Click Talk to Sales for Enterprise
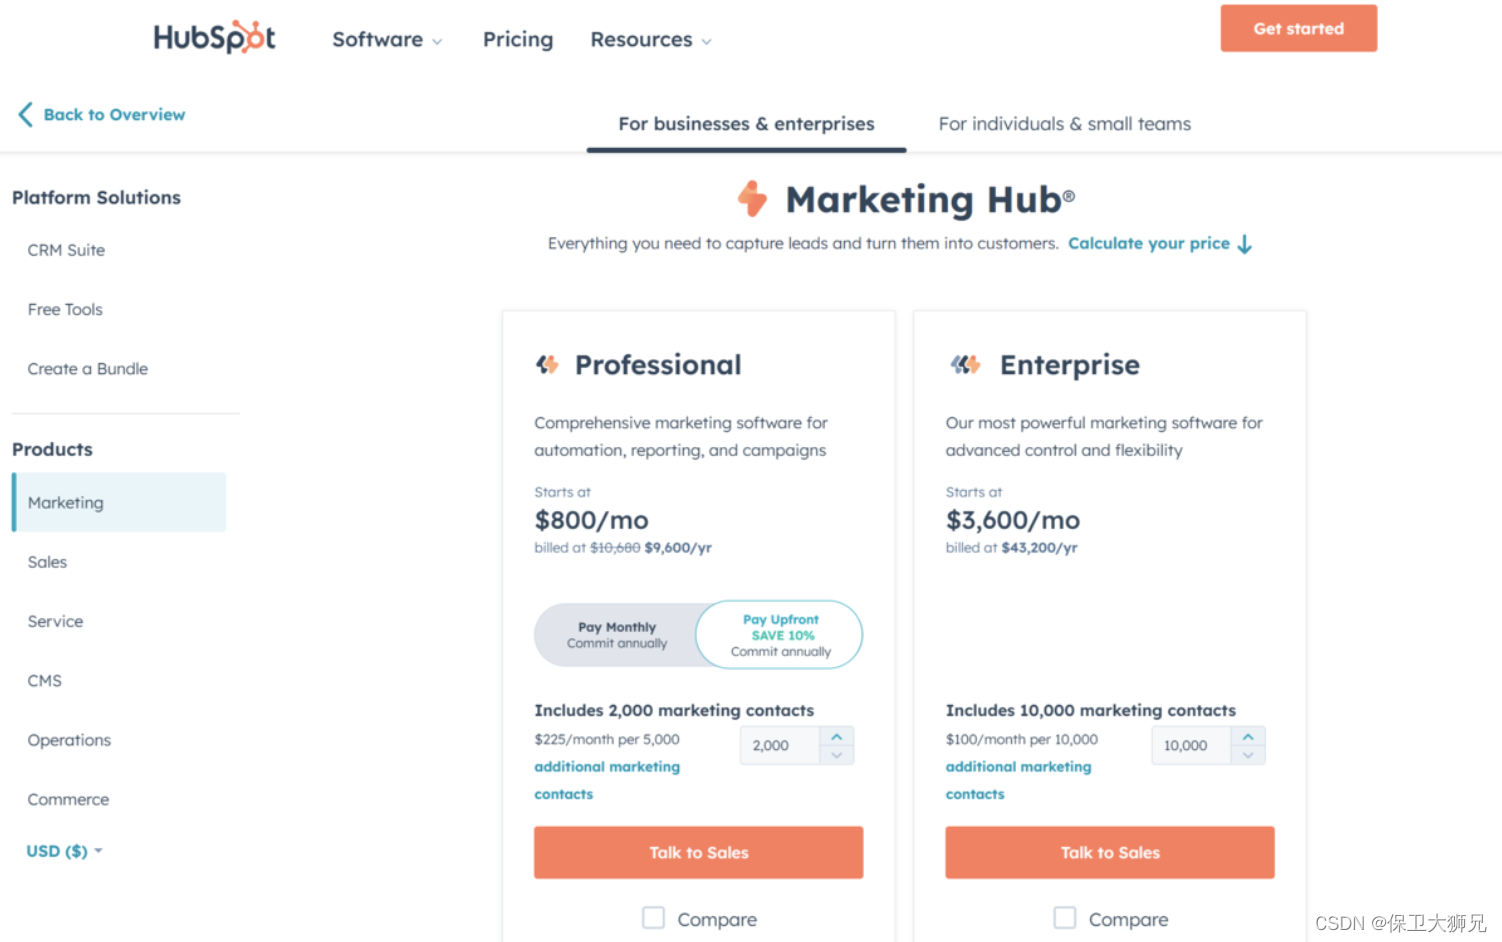The width and height of the screenshot is (1502, 942). point(1110,852)
